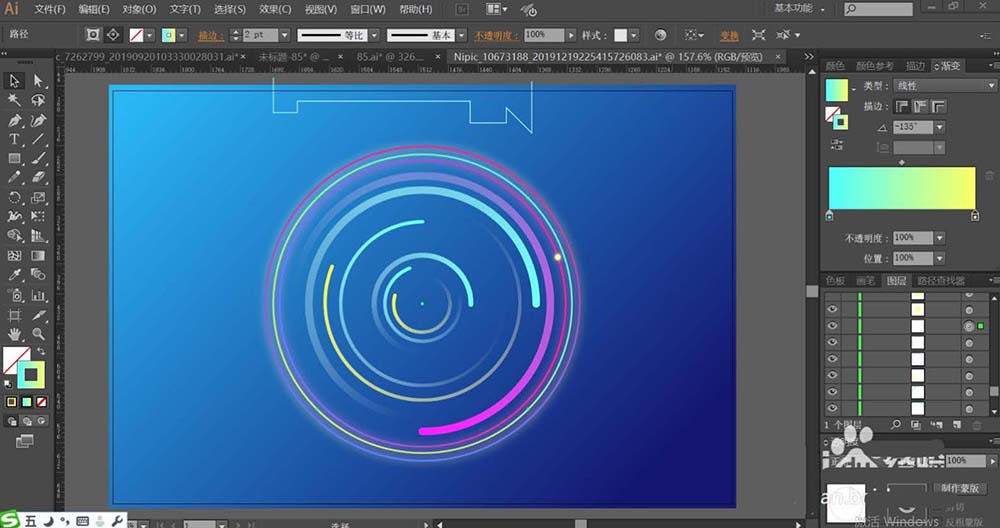This screenshot has height=528, width=1000.
Task: Select the Selection tool (black arrow)
Action: [x=15, y=81]
